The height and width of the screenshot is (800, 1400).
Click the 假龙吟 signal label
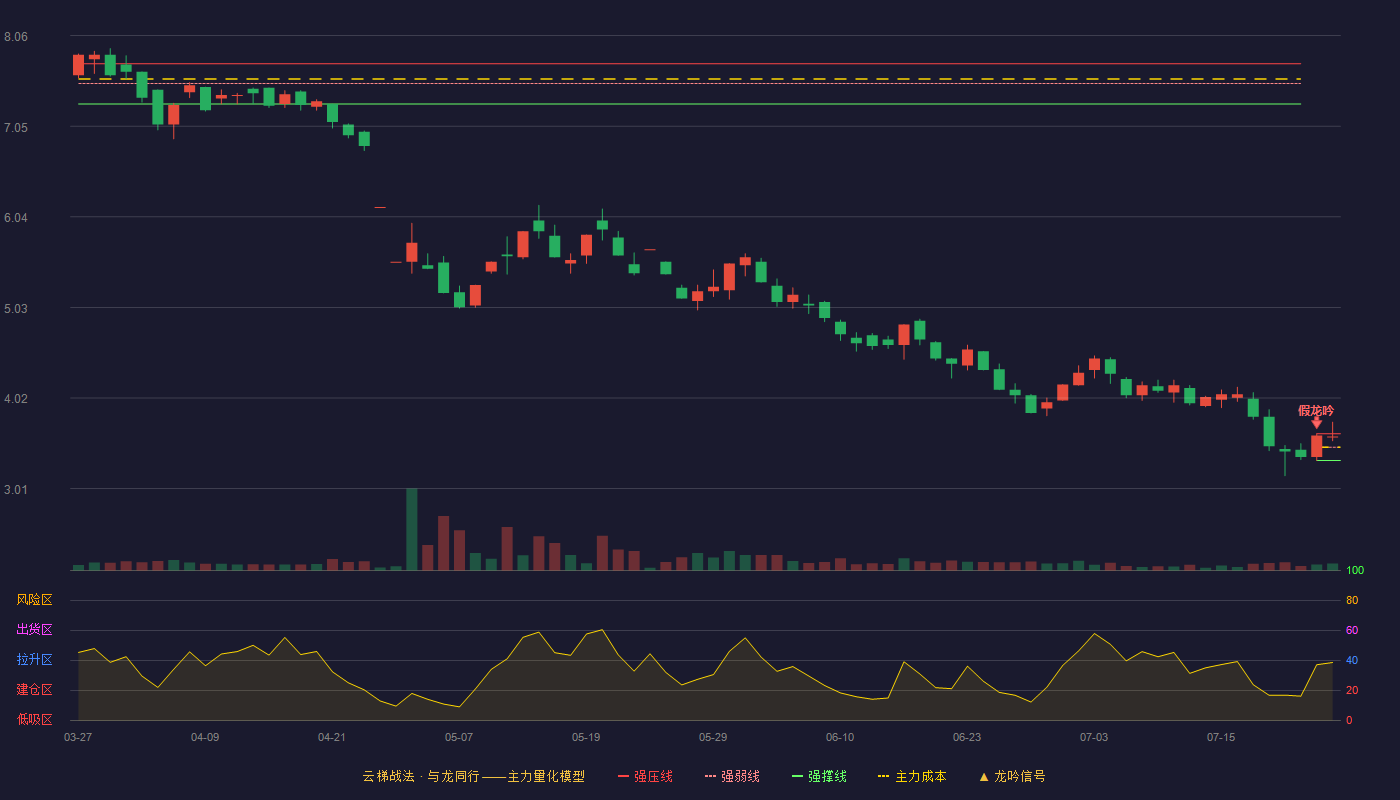[x=1316, y=410]
